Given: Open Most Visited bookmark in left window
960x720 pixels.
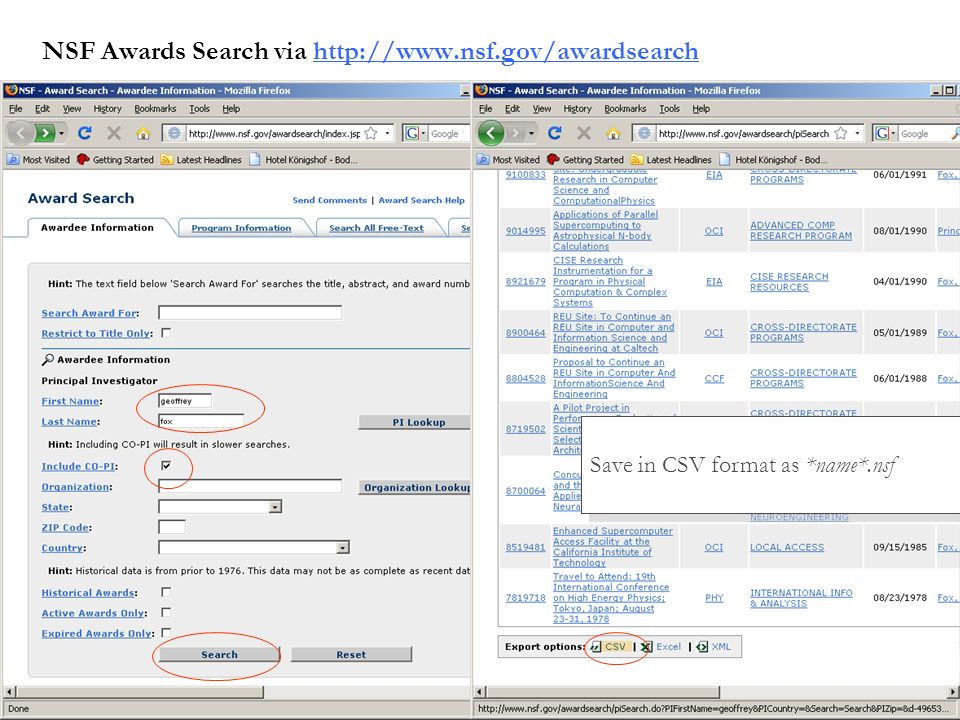Looking at the screenshot, I should pos(38,160).
